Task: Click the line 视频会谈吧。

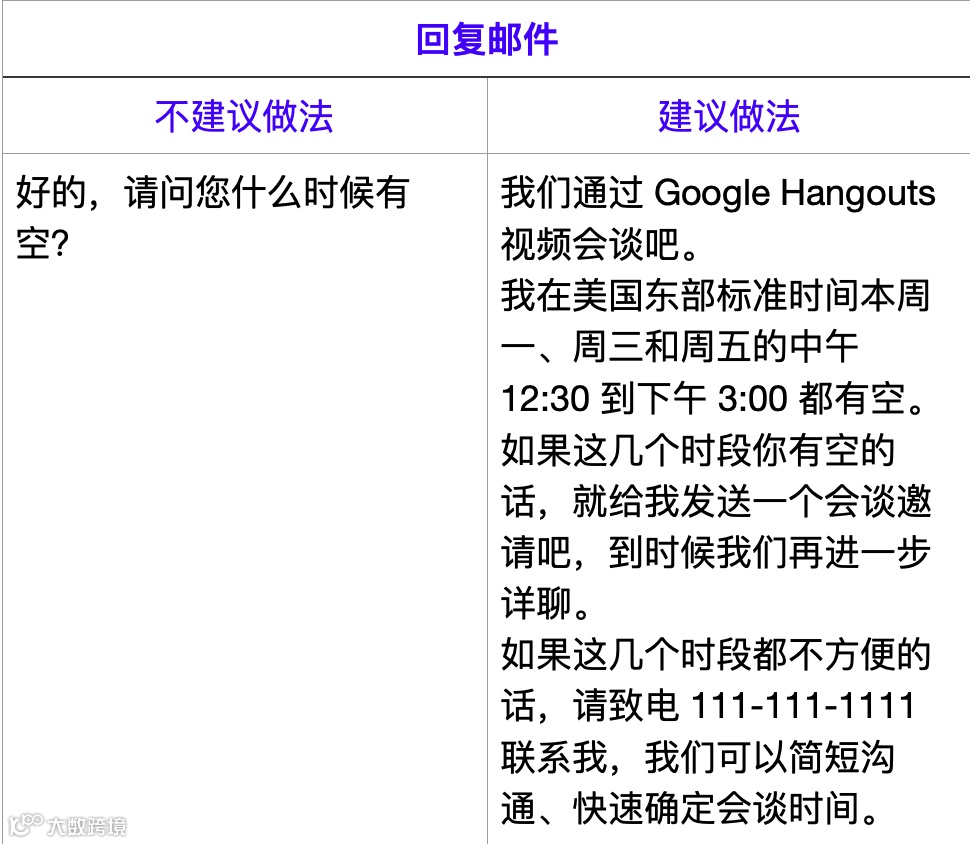Action: 600,244
